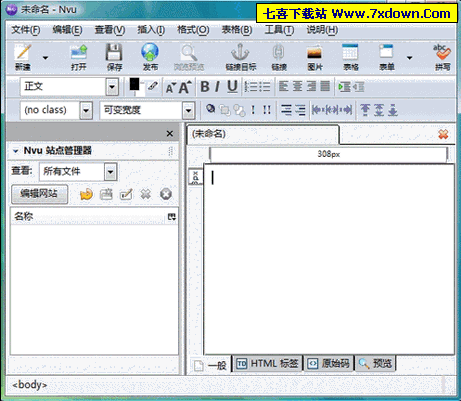Click the new folder icon in site manager
This screenshot has width=461, height=401.
tap(106, 194)
